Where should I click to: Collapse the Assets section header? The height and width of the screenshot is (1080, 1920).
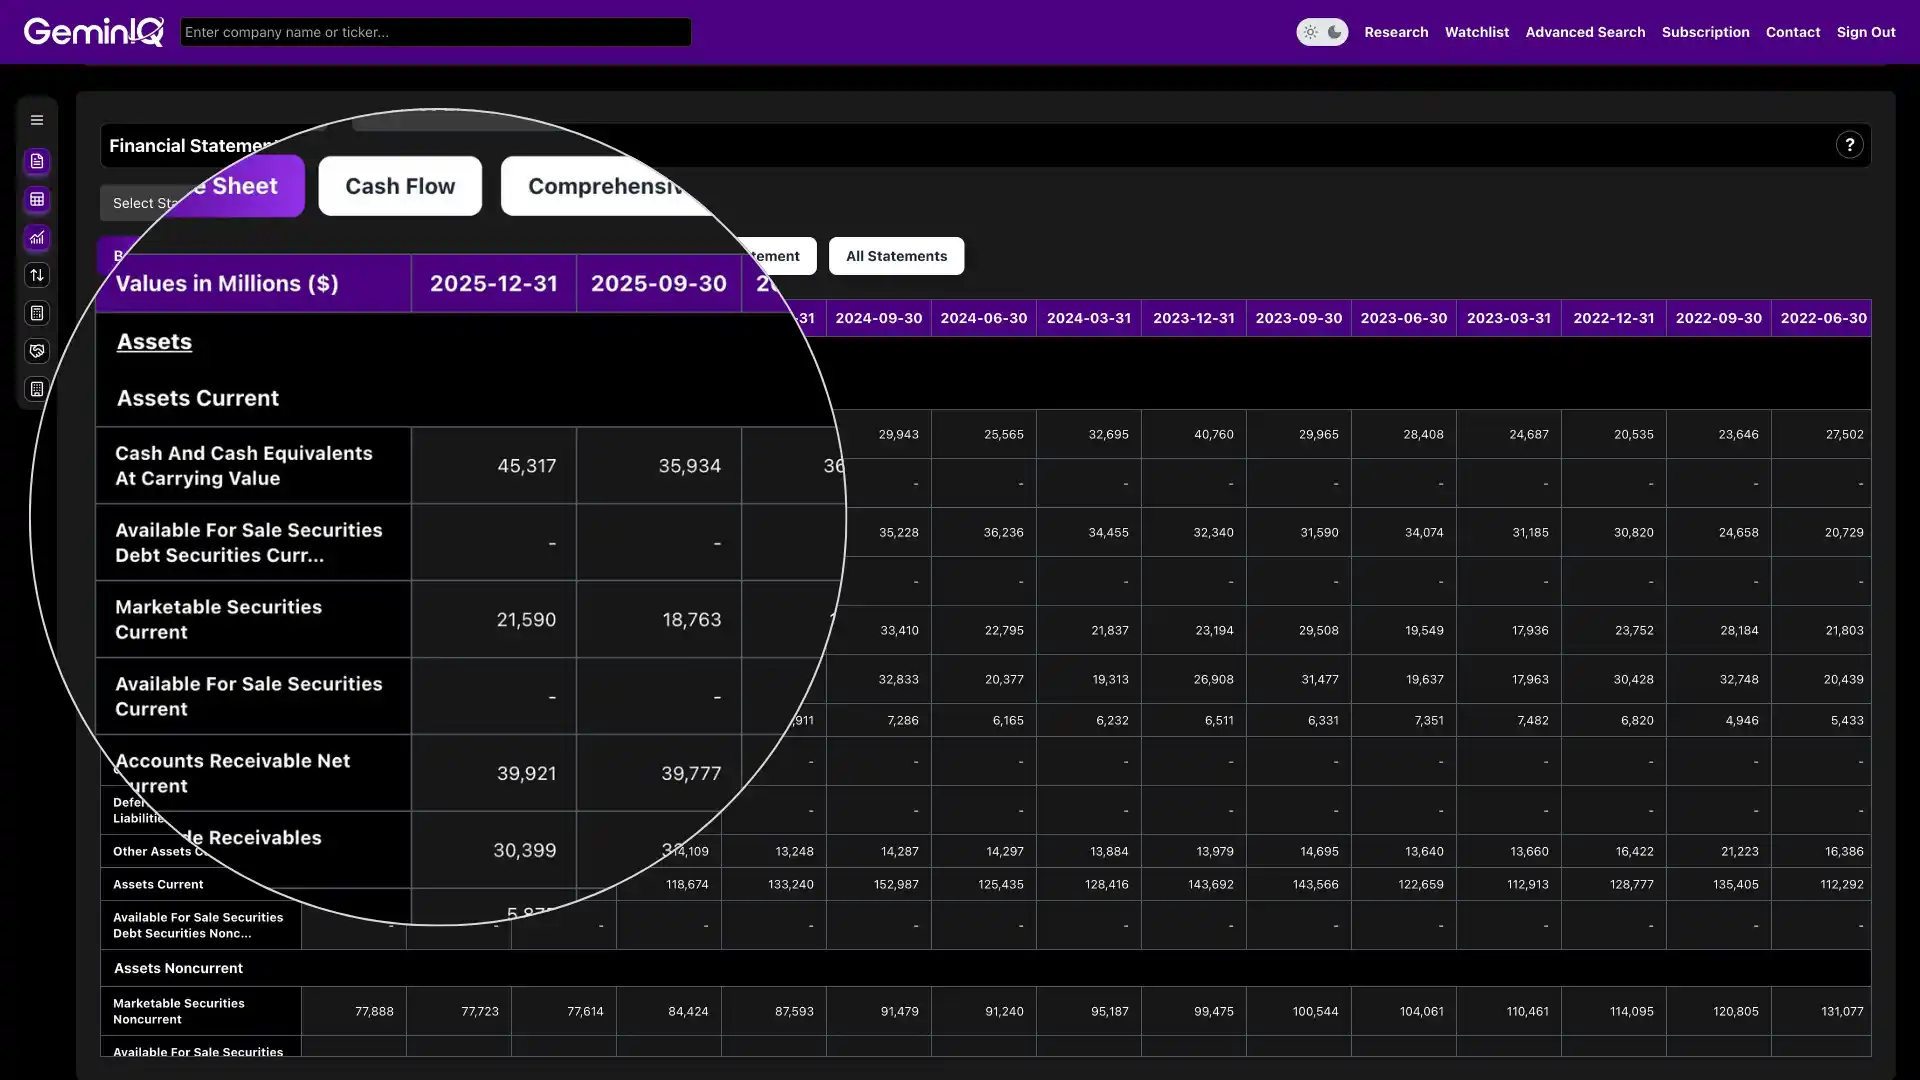click(x=153, y=341)
